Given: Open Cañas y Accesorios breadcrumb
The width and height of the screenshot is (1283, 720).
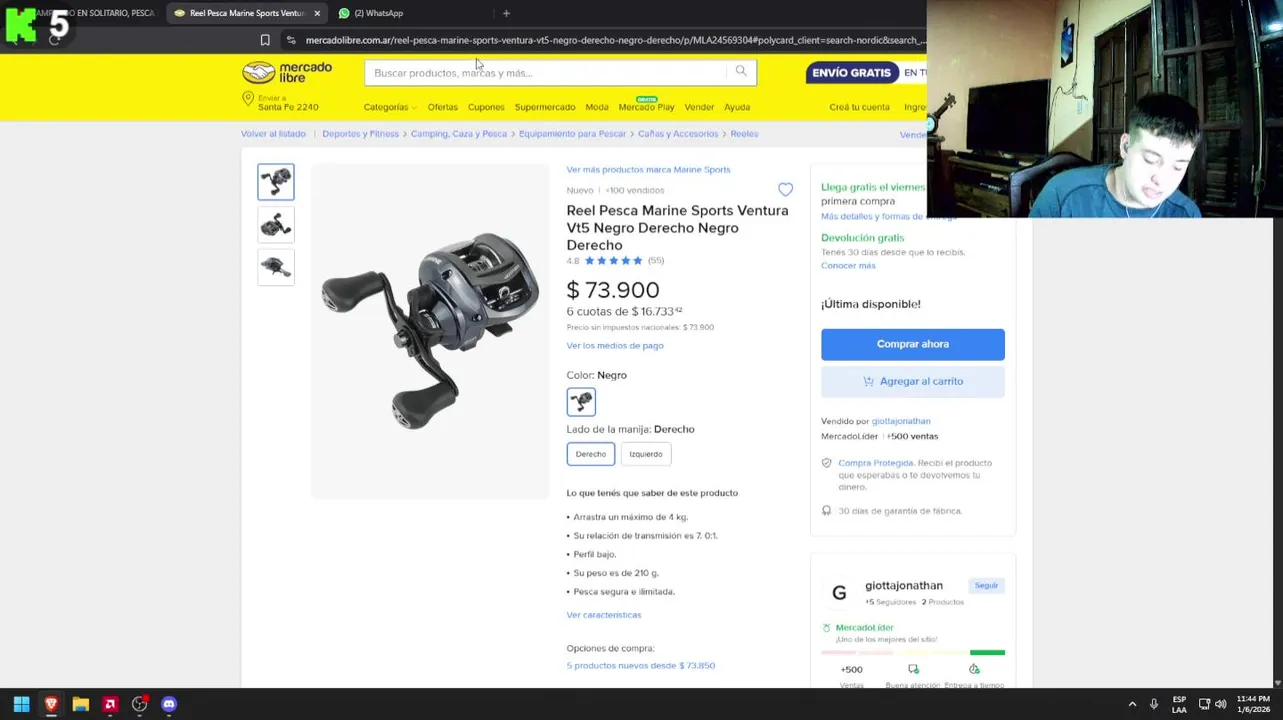Looking at the screenshot, I should (x=678, y=133).
